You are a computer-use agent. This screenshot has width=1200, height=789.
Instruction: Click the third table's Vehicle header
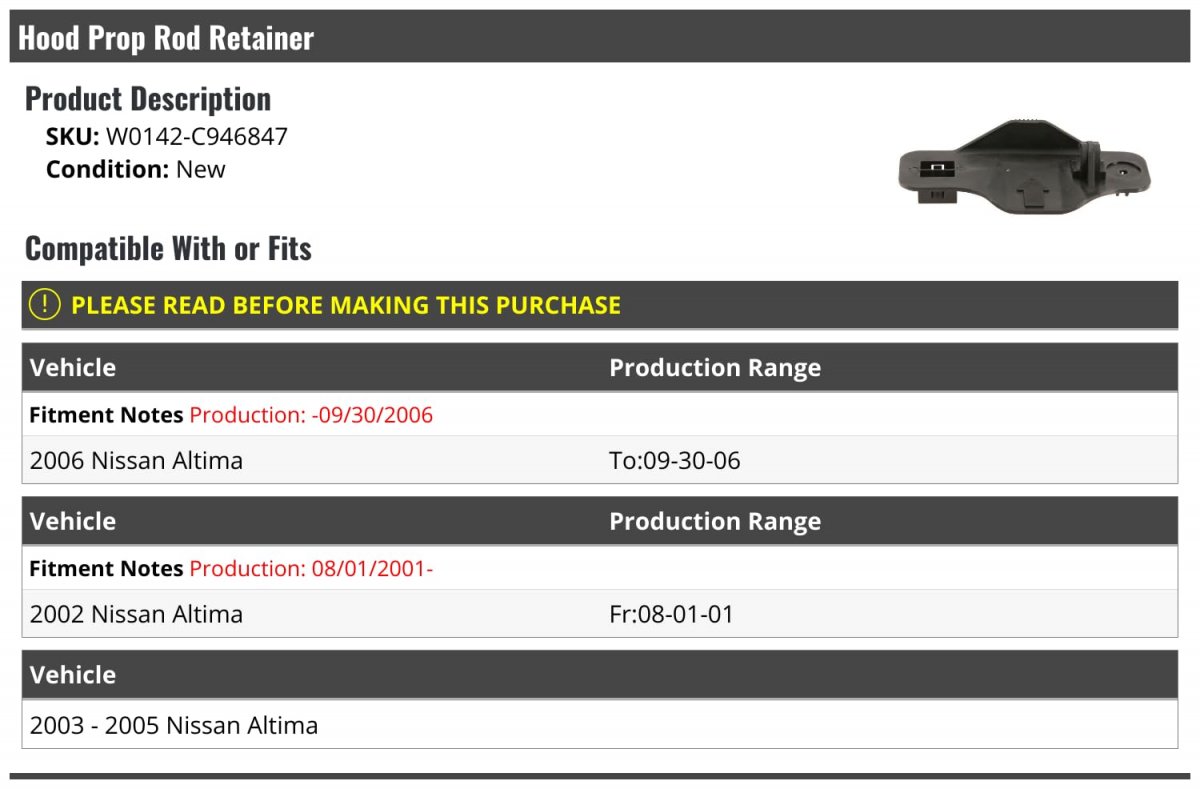click(x=73, y=675)
